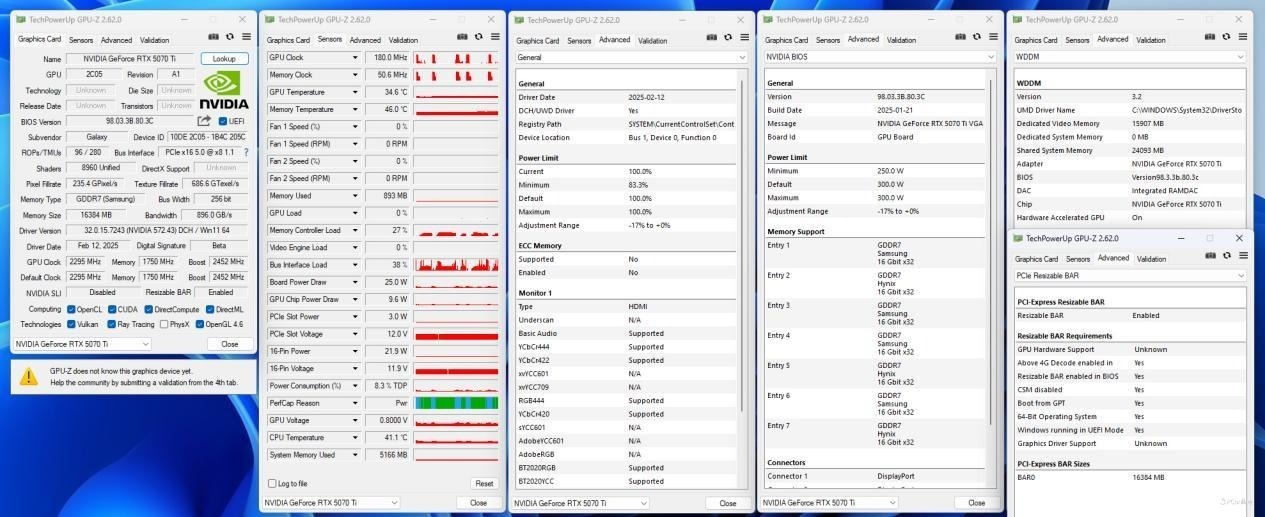The width and height of the screenshot is (1265, 517).
Task: Click Close button in NVIDIA BIOS window
Action: (976, 503)
